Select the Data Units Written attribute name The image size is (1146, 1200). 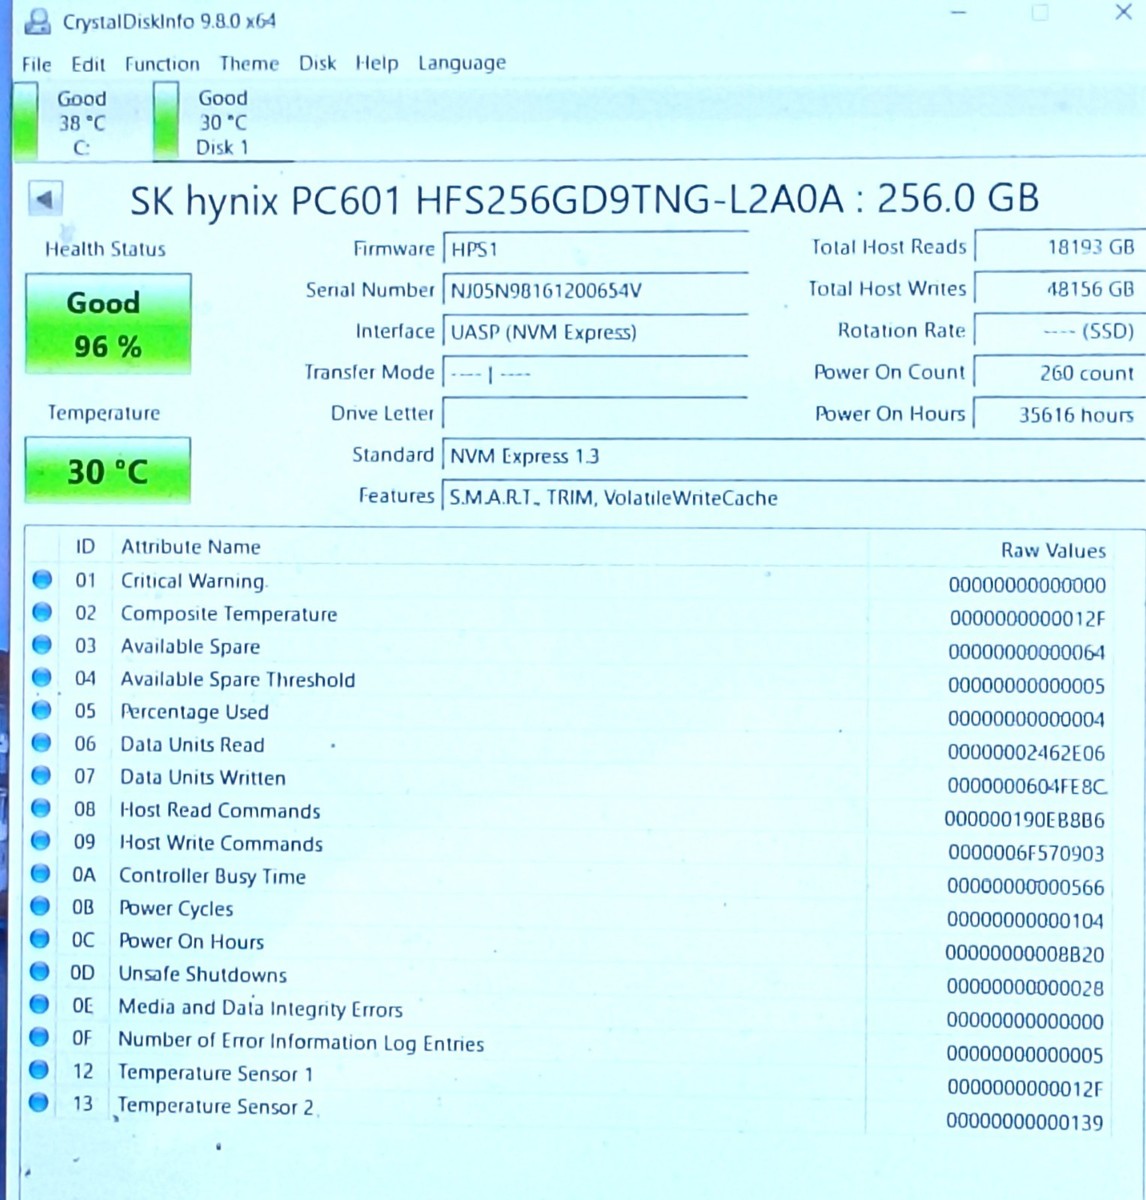pyautogui.click(x=202, y=777)
